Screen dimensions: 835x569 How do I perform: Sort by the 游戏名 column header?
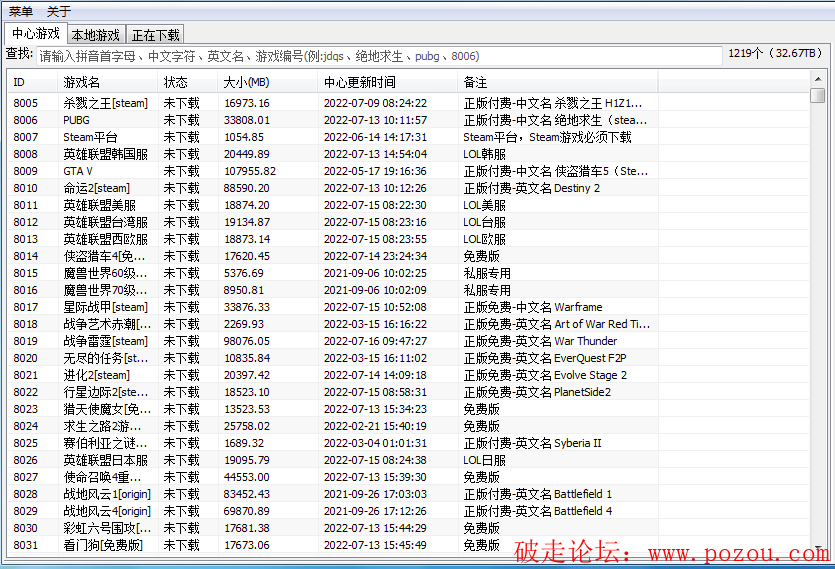click(x=107, y=83)
